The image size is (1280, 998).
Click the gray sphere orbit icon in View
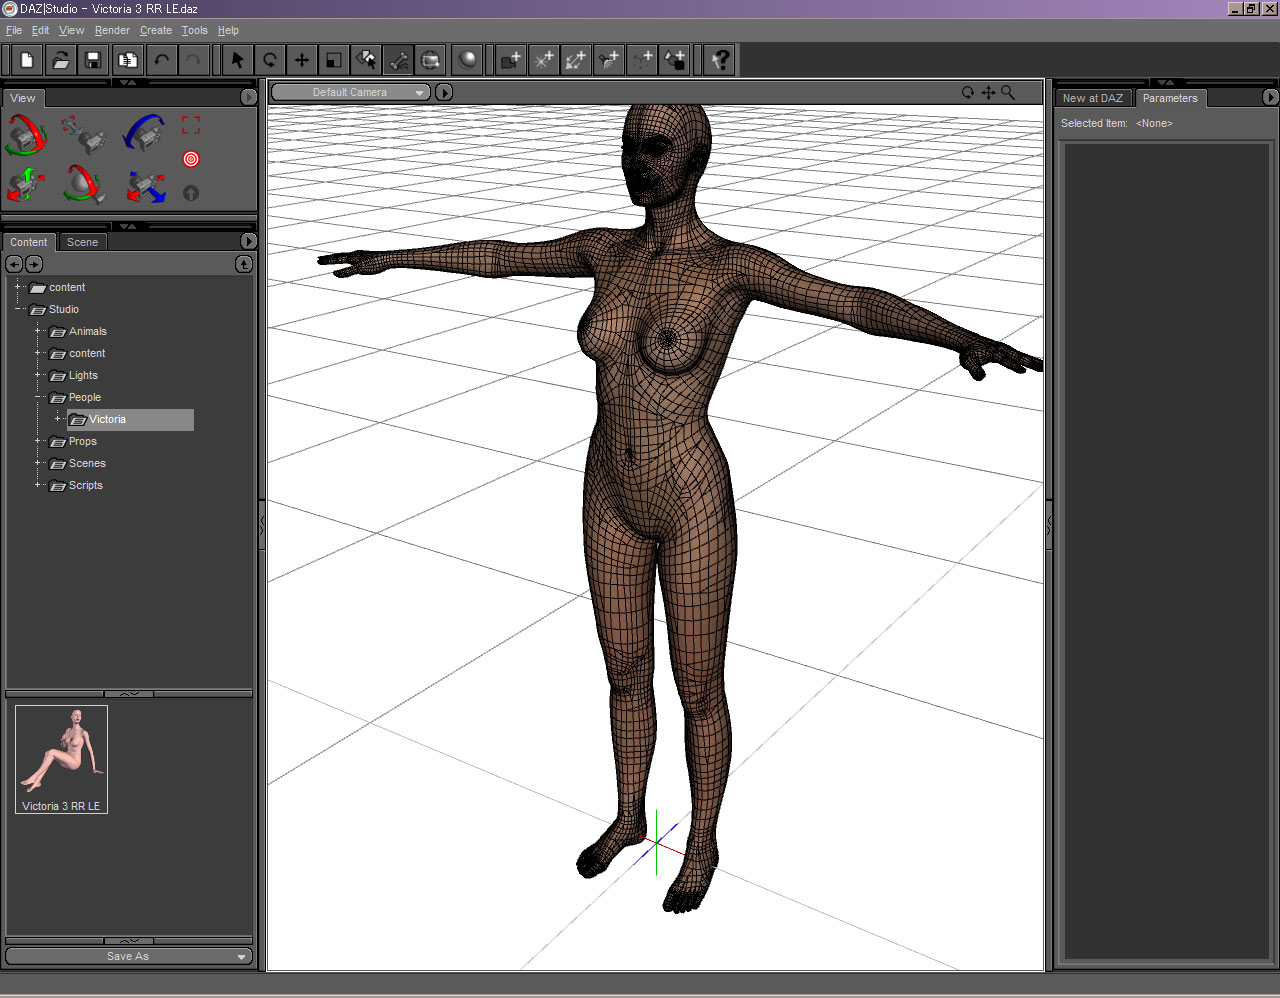[x=85, y=186]
